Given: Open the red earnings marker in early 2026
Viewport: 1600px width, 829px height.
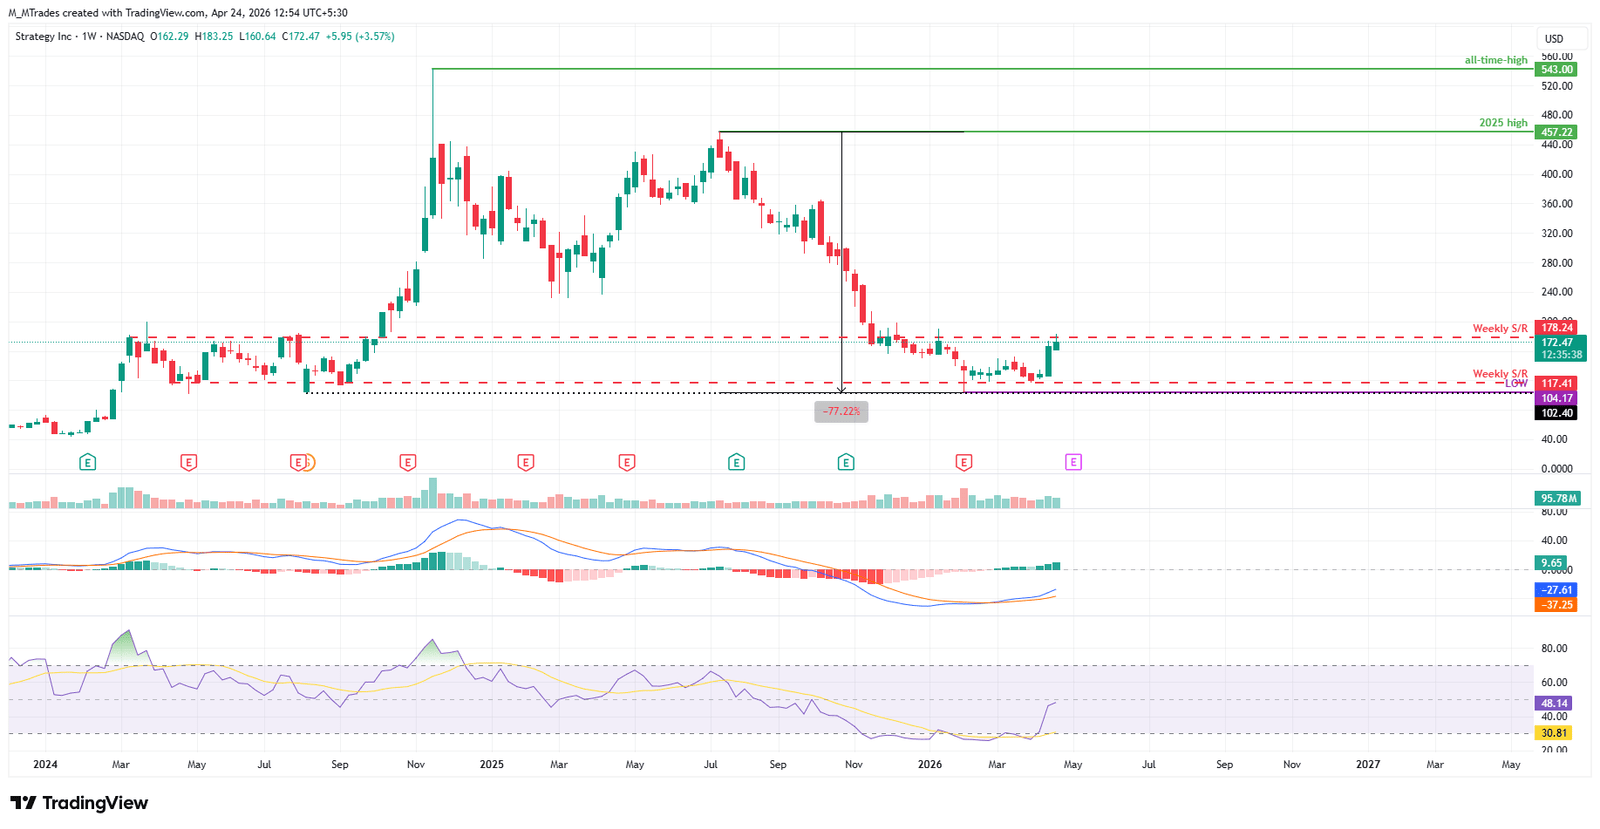Looking at the screenshot, I should [963, 462].
